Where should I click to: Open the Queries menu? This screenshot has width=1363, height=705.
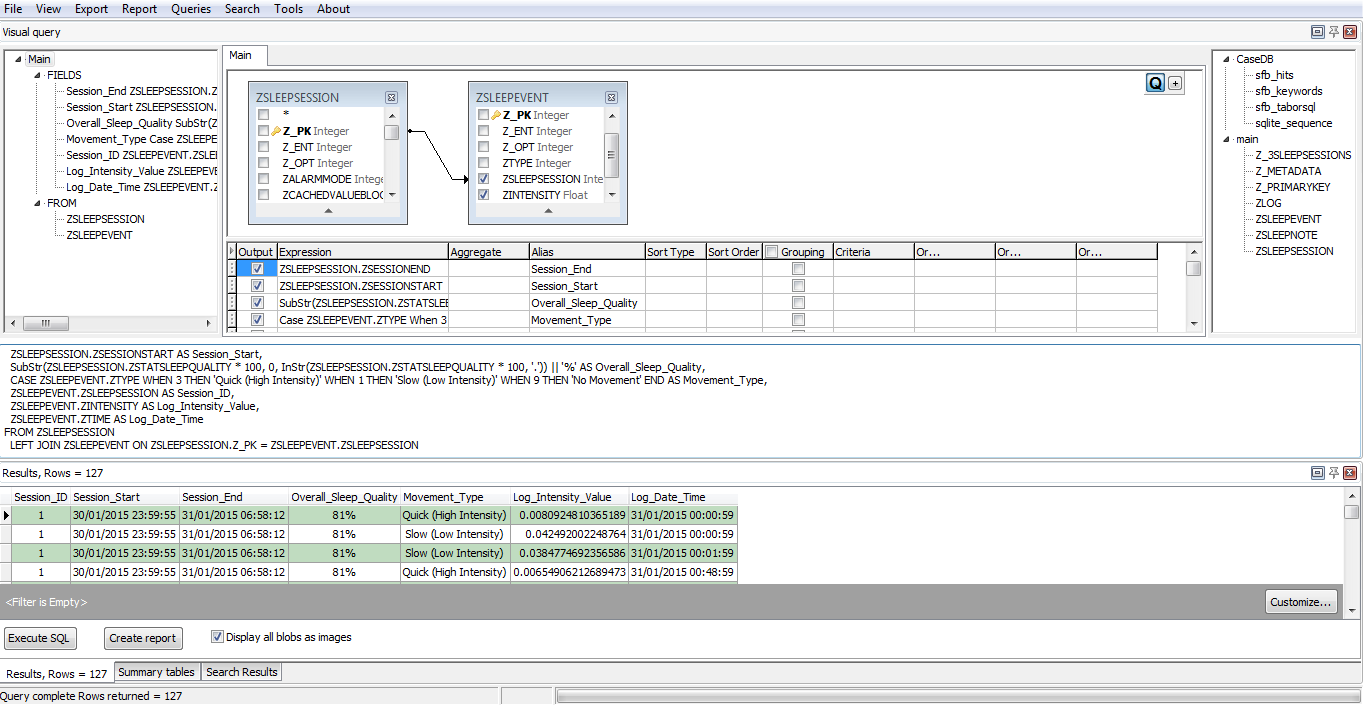[x=190, y=9]
